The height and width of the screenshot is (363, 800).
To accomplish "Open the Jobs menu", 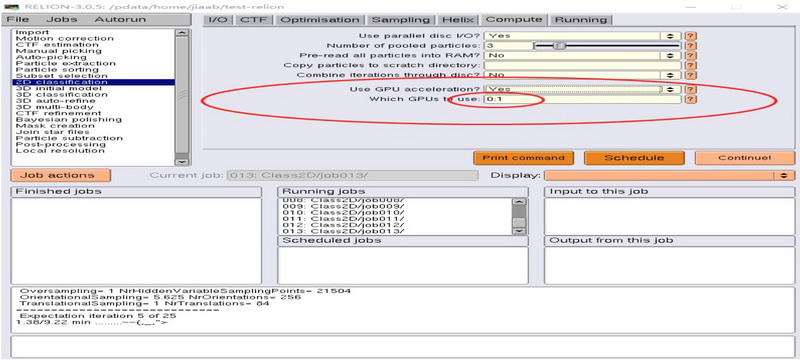I will click(x=61, y=19).
